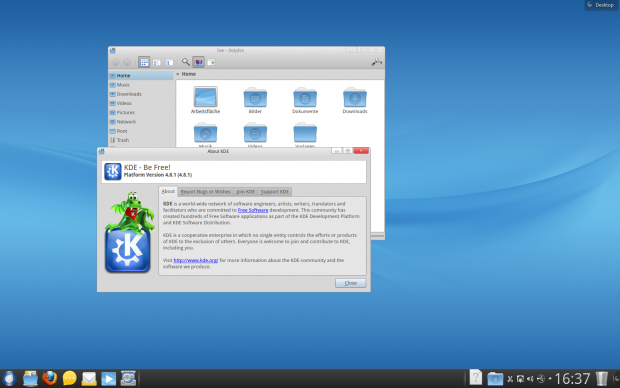Go forward in Dolphin toolbar

pyautogui.click(x=127, y=62)
